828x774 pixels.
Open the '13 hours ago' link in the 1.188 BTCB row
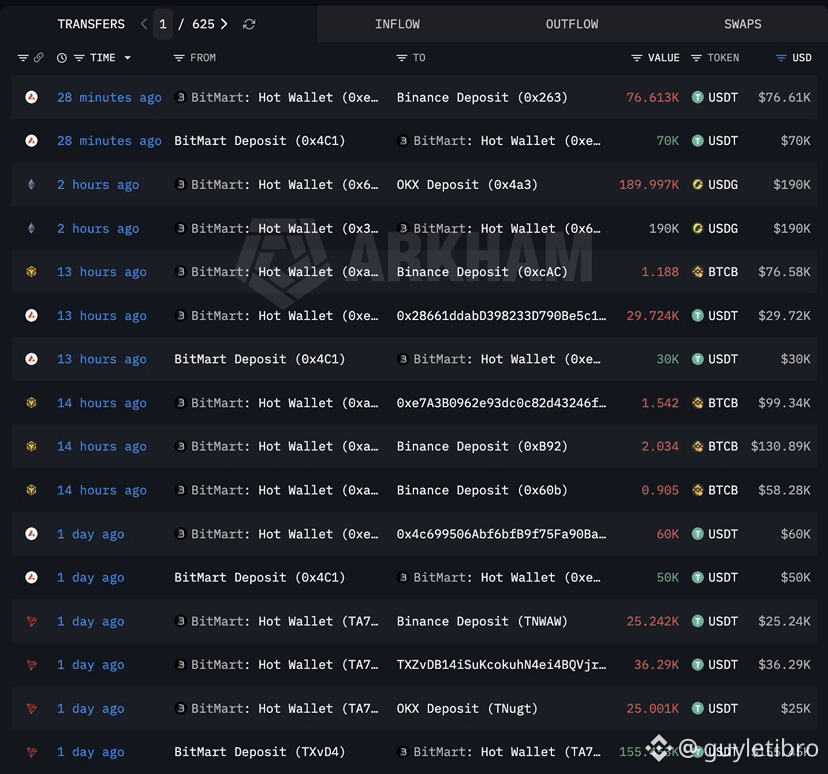point(102,272)
